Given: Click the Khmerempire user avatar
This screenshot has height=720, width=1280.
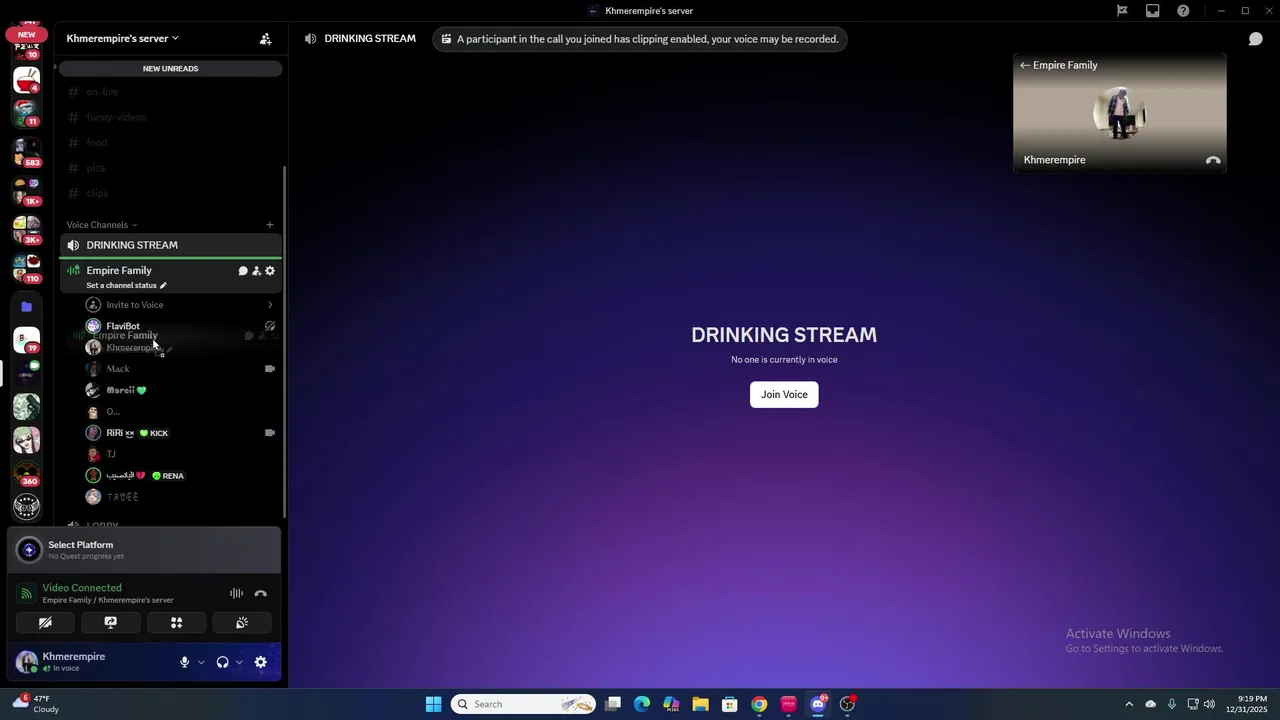Looking at the screenshot, I should coord(27,661).
